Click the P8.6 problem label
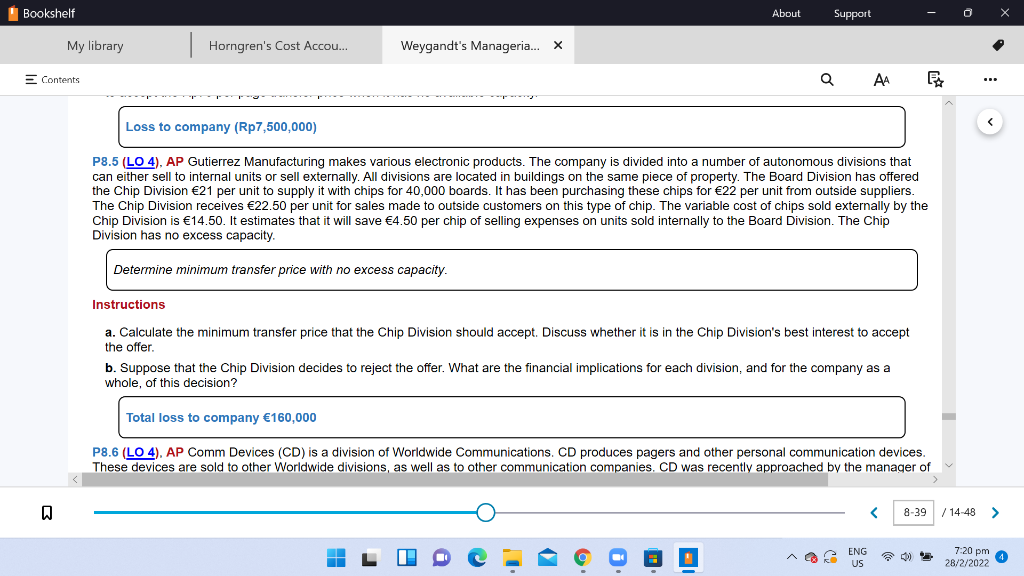Image resolution: width=1024 pixels, height=576 pixels. 105,452
